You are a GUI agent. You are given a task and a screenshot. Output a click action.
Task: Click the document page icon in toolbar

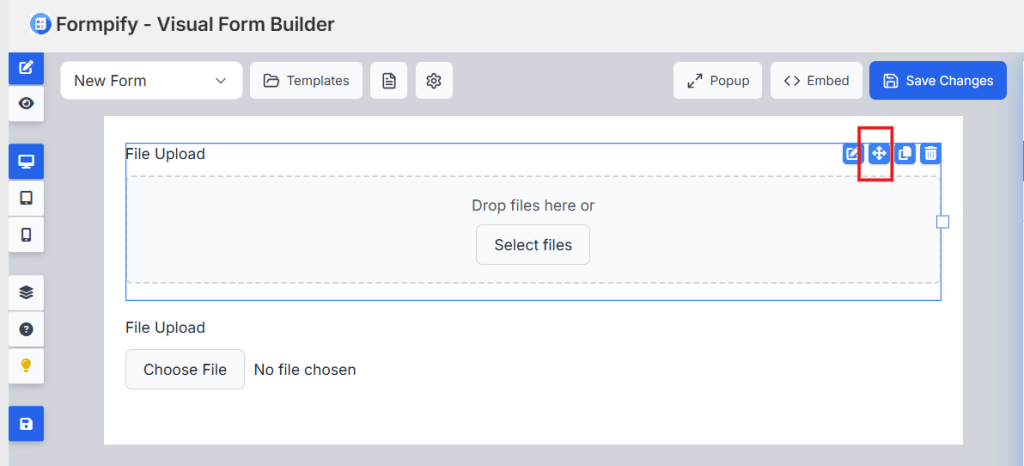(388, 81)
